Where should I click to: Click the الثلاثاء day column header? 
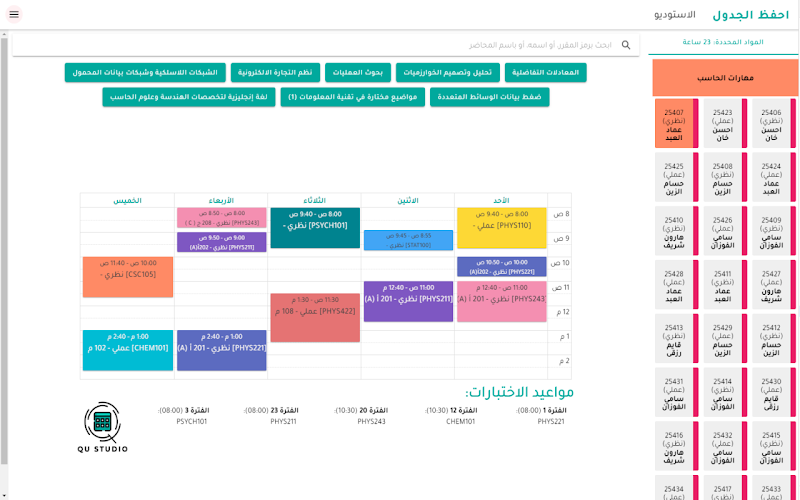tap(314, 201)
